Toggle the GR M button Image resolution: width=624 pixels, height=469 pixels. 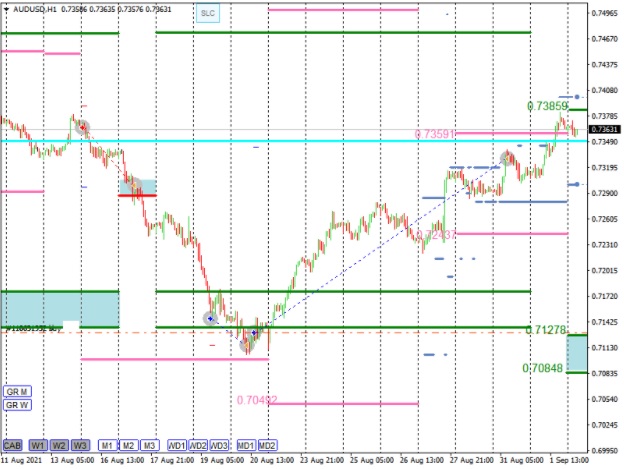point(17,391)
